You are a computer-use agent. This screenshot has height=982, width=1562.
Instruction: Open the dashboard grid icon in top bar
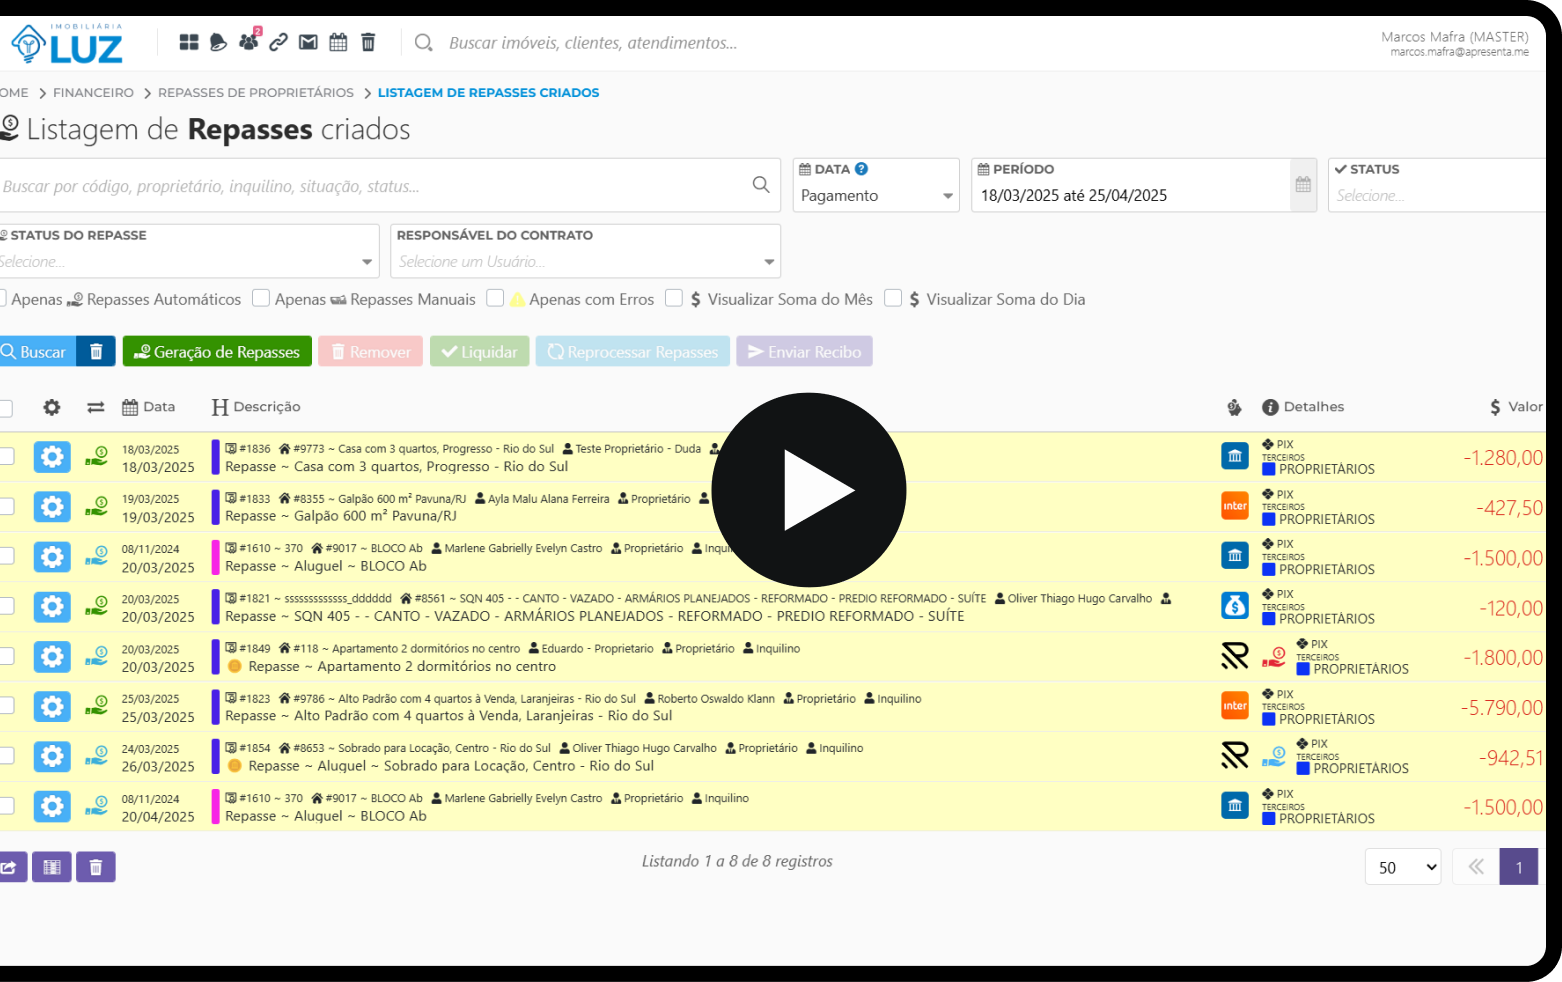(x=189, y=42)
